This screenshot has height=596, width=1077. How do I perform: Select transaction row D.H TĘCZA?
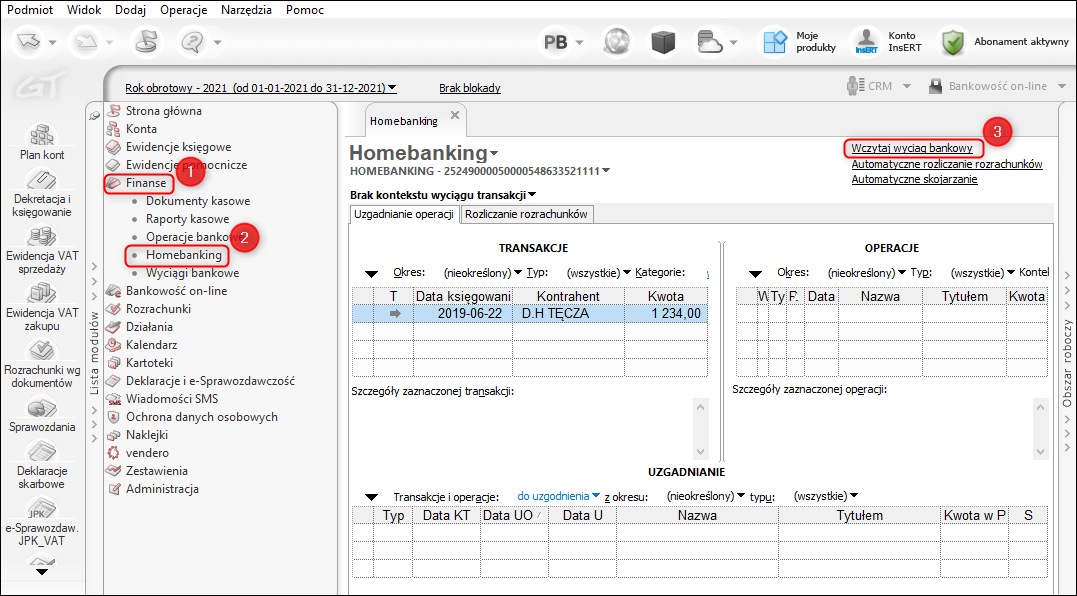[x=530, y=314]
